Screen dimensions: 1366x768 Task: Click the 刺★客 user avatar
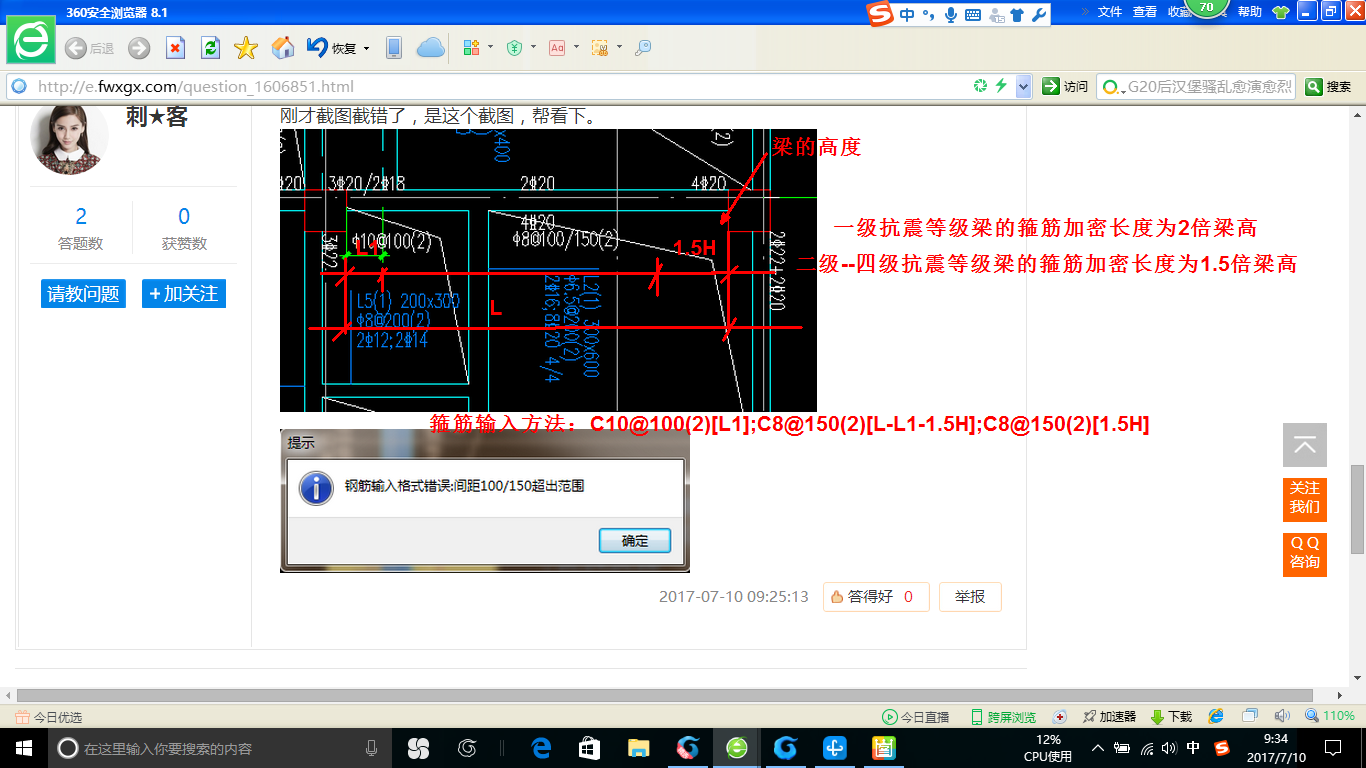click(68, 139)
